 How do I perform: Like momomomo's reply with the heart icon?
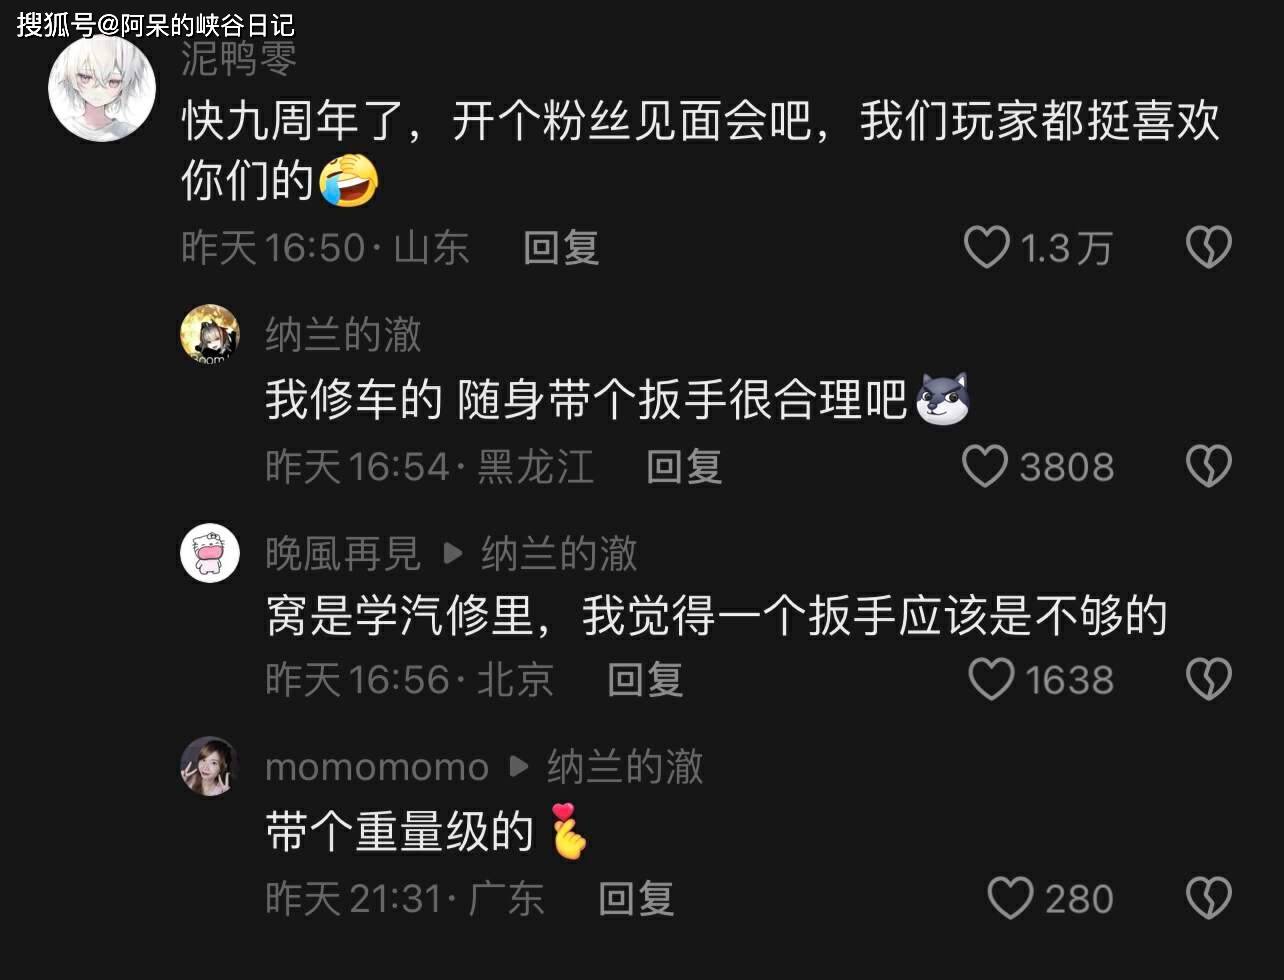point(1010,898)
